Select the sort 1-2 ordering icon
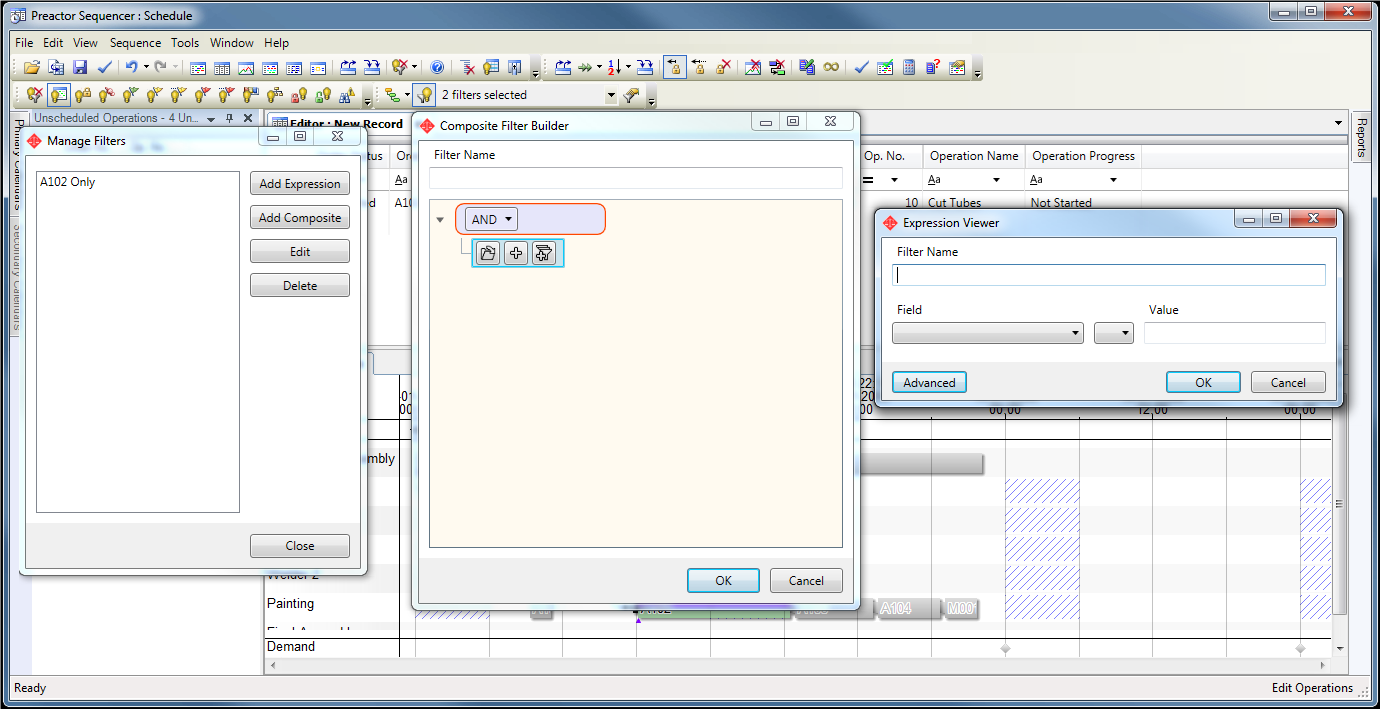This screenshot has height=709, width=1380. [612, 68]
